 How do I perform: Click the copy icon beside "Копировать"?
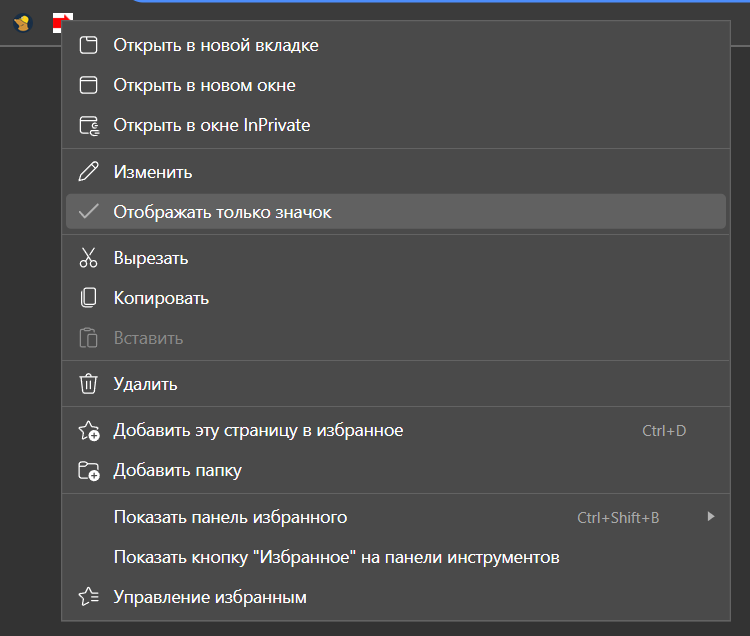(89, 298)
